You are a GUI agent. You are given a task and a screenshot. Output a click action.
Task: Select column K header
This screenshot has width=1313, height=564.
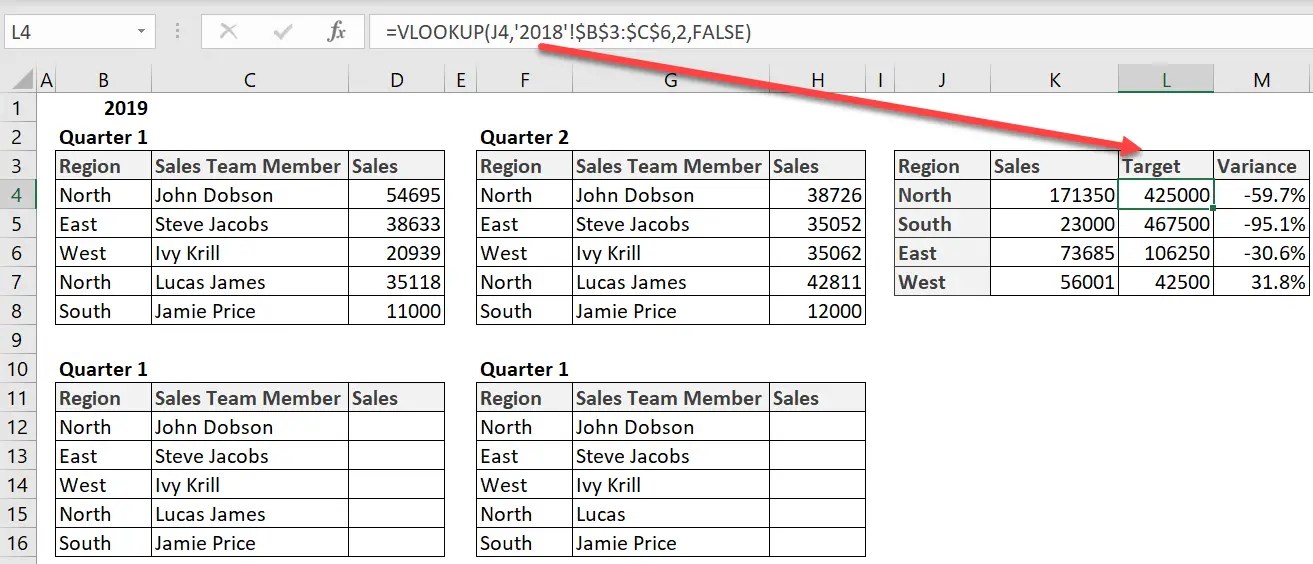1054,80
